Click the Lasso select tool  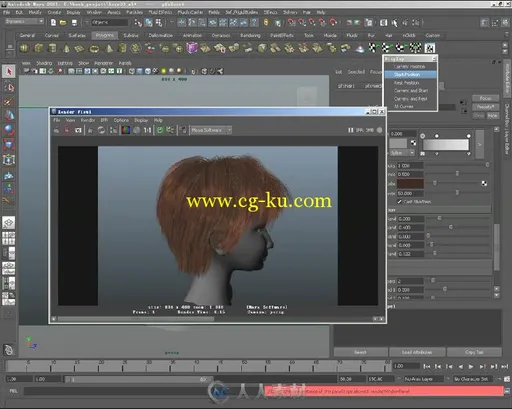tap(9, 87)
